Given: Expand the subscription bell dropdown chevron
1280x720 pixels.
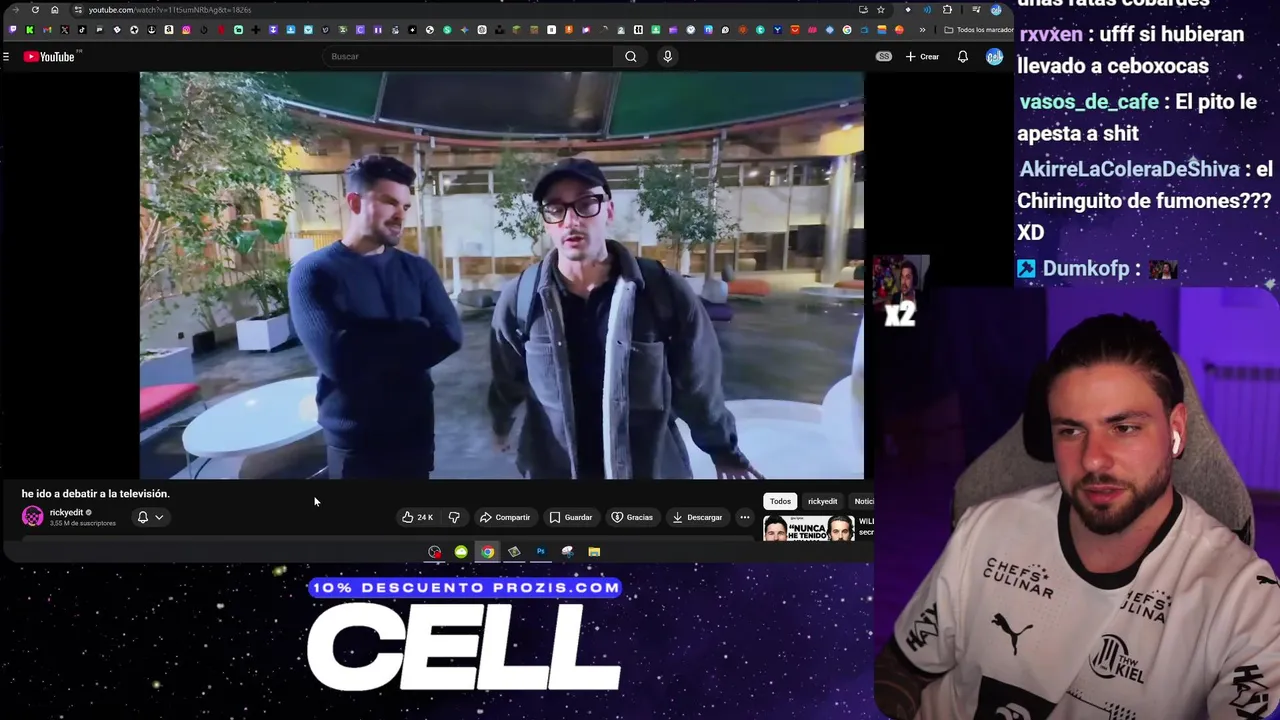Looking at the screenshot, I should click(159, 517).
